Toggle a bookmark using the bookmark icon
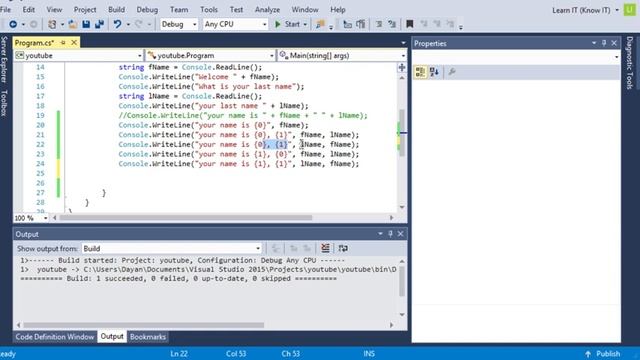The width and height of the screenshot is (640, 360). pos(410,24)
